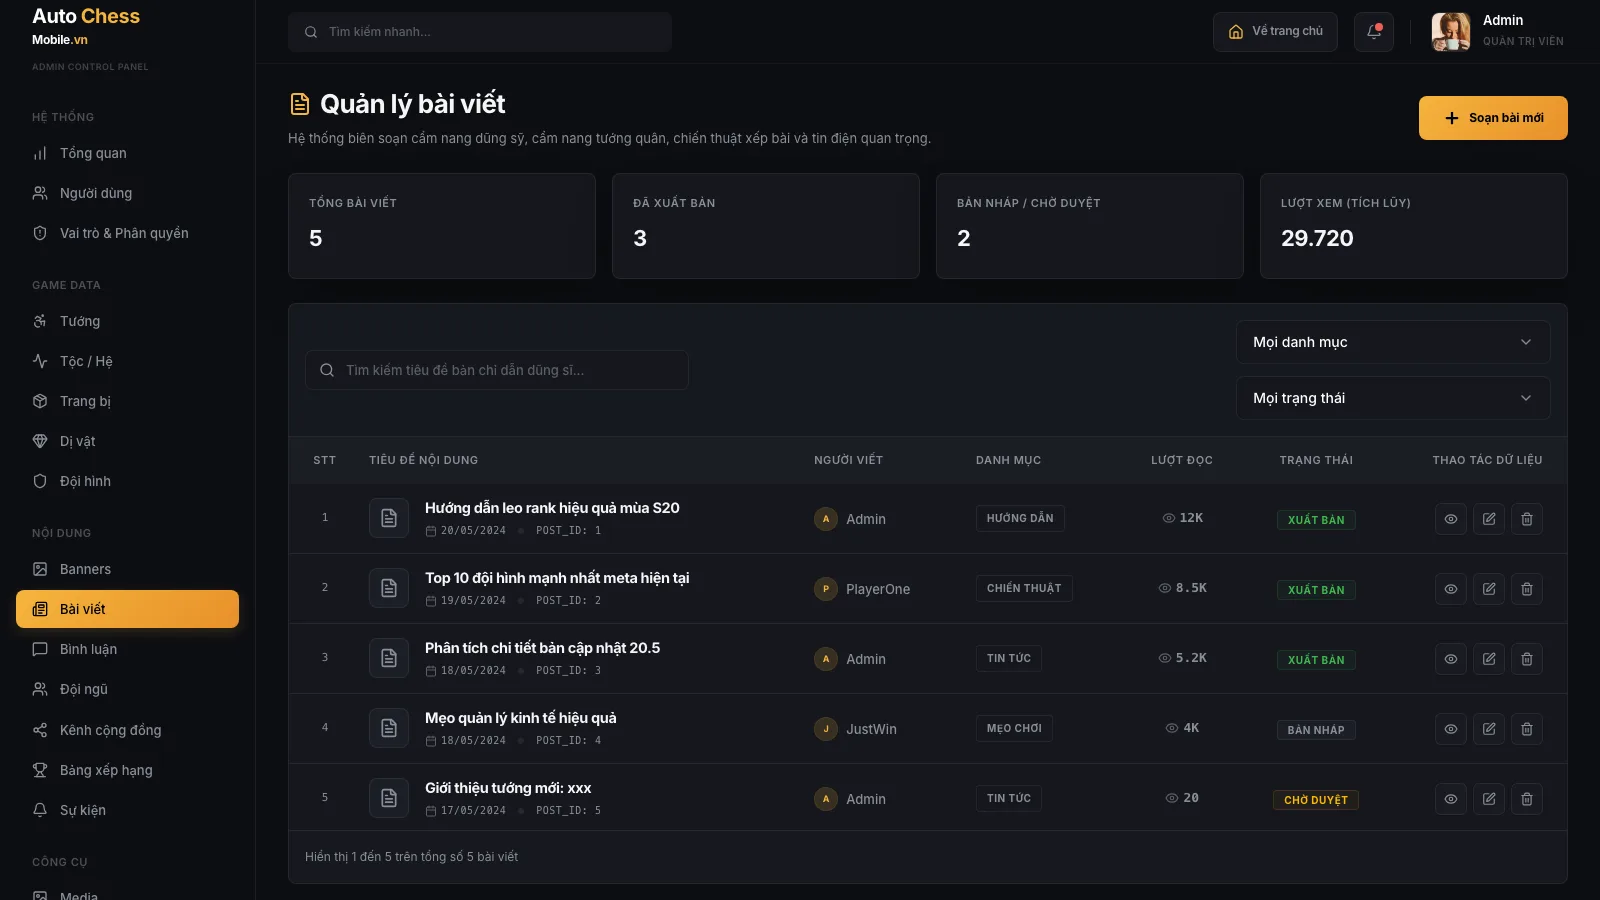This screenshot has height=900, width=1600.
Task: Preview post "Mẹo quản lý kinh tế hiệu quả" eye icon
Action: point(1451,729)
